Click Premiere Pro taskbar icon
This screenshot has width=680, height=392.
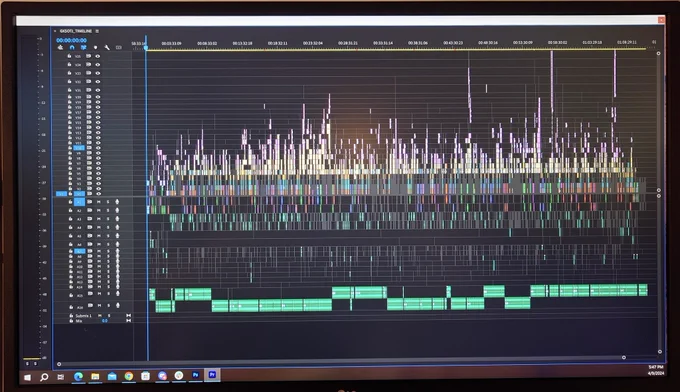[212, 375]
